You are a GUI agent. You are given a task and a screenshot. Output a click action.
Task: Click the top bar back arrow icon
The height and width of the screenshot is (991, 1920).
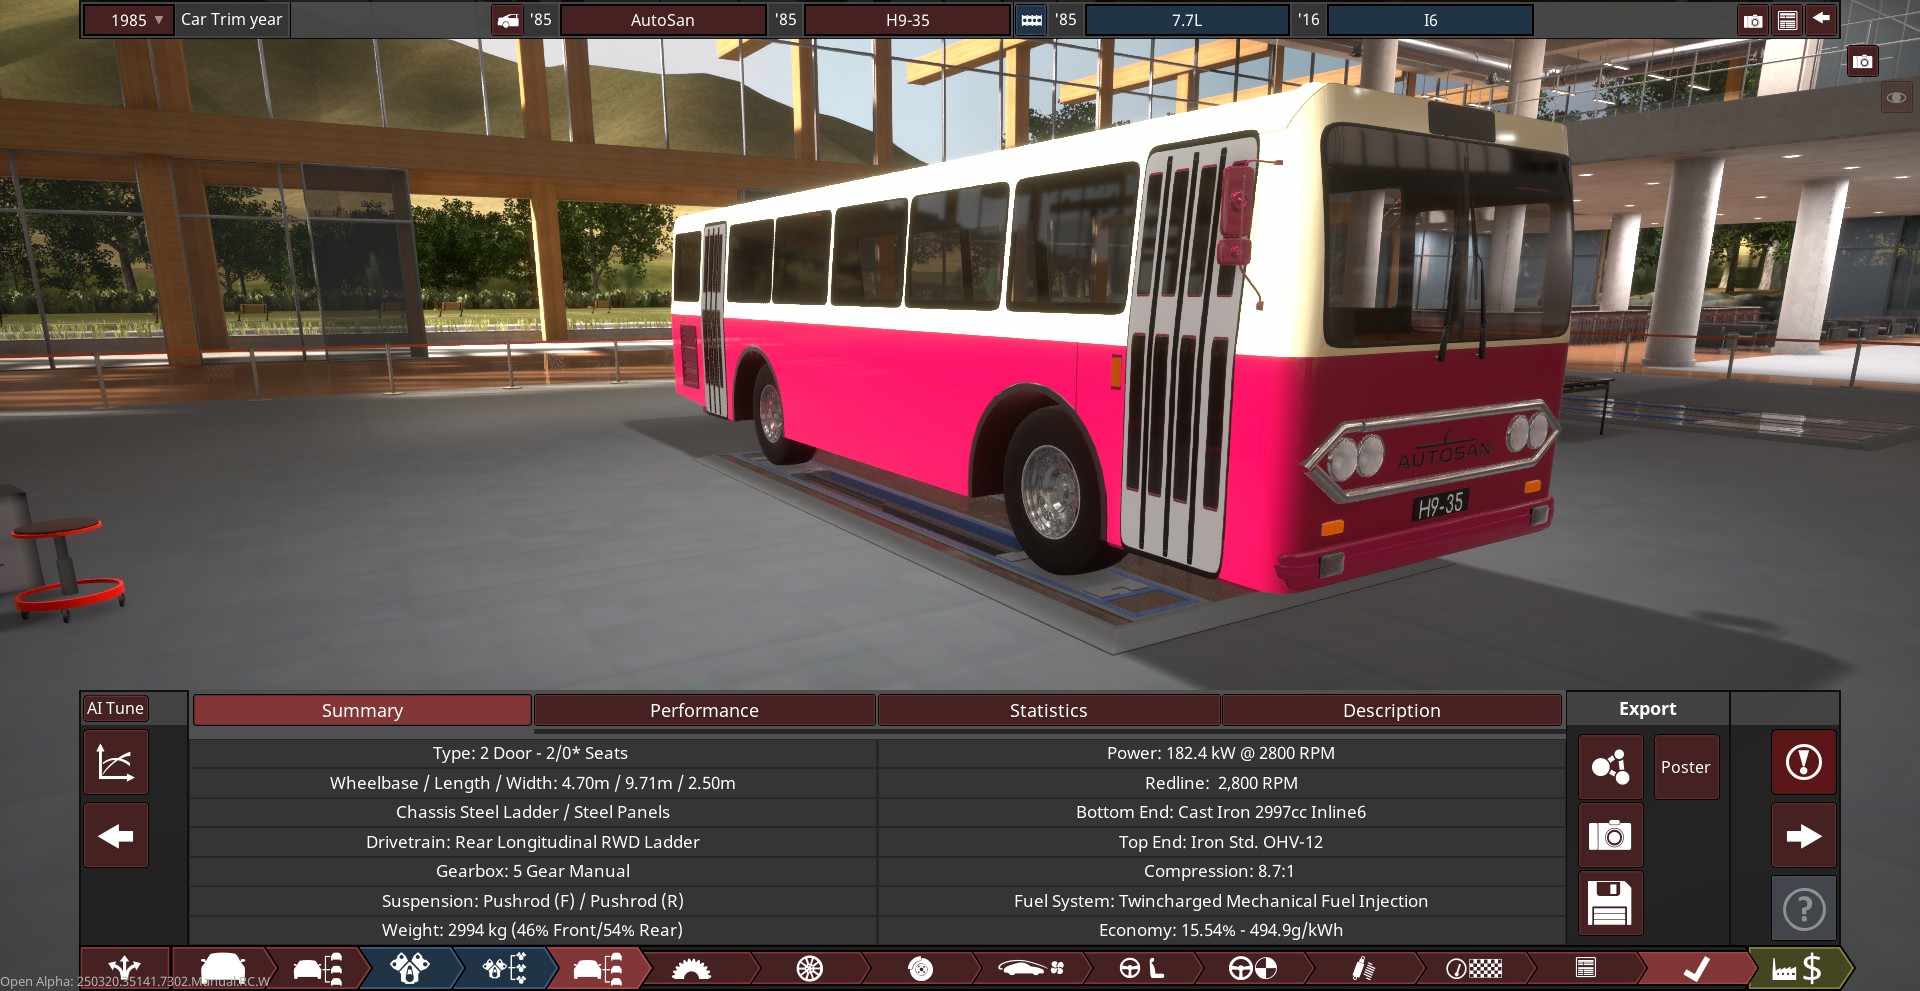pyautogui.click(x=1822, y=19)
